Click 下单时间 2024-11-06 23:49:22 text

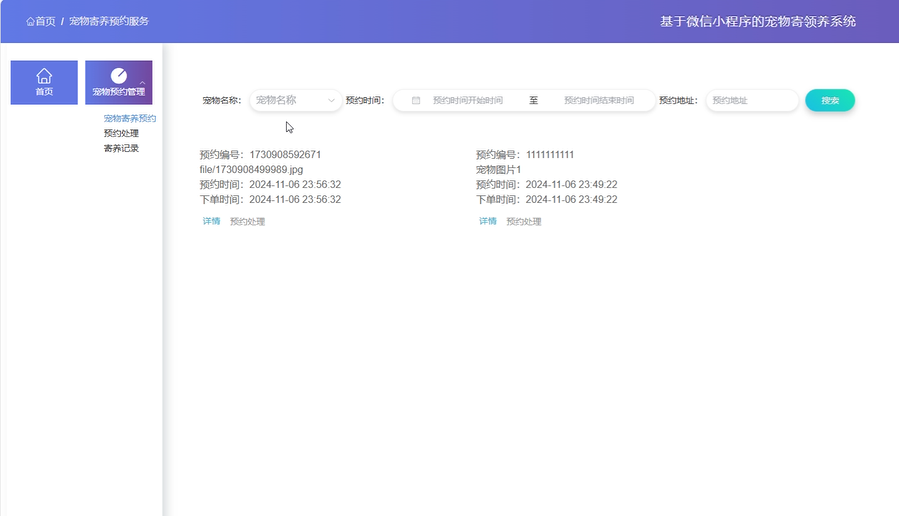546,200
